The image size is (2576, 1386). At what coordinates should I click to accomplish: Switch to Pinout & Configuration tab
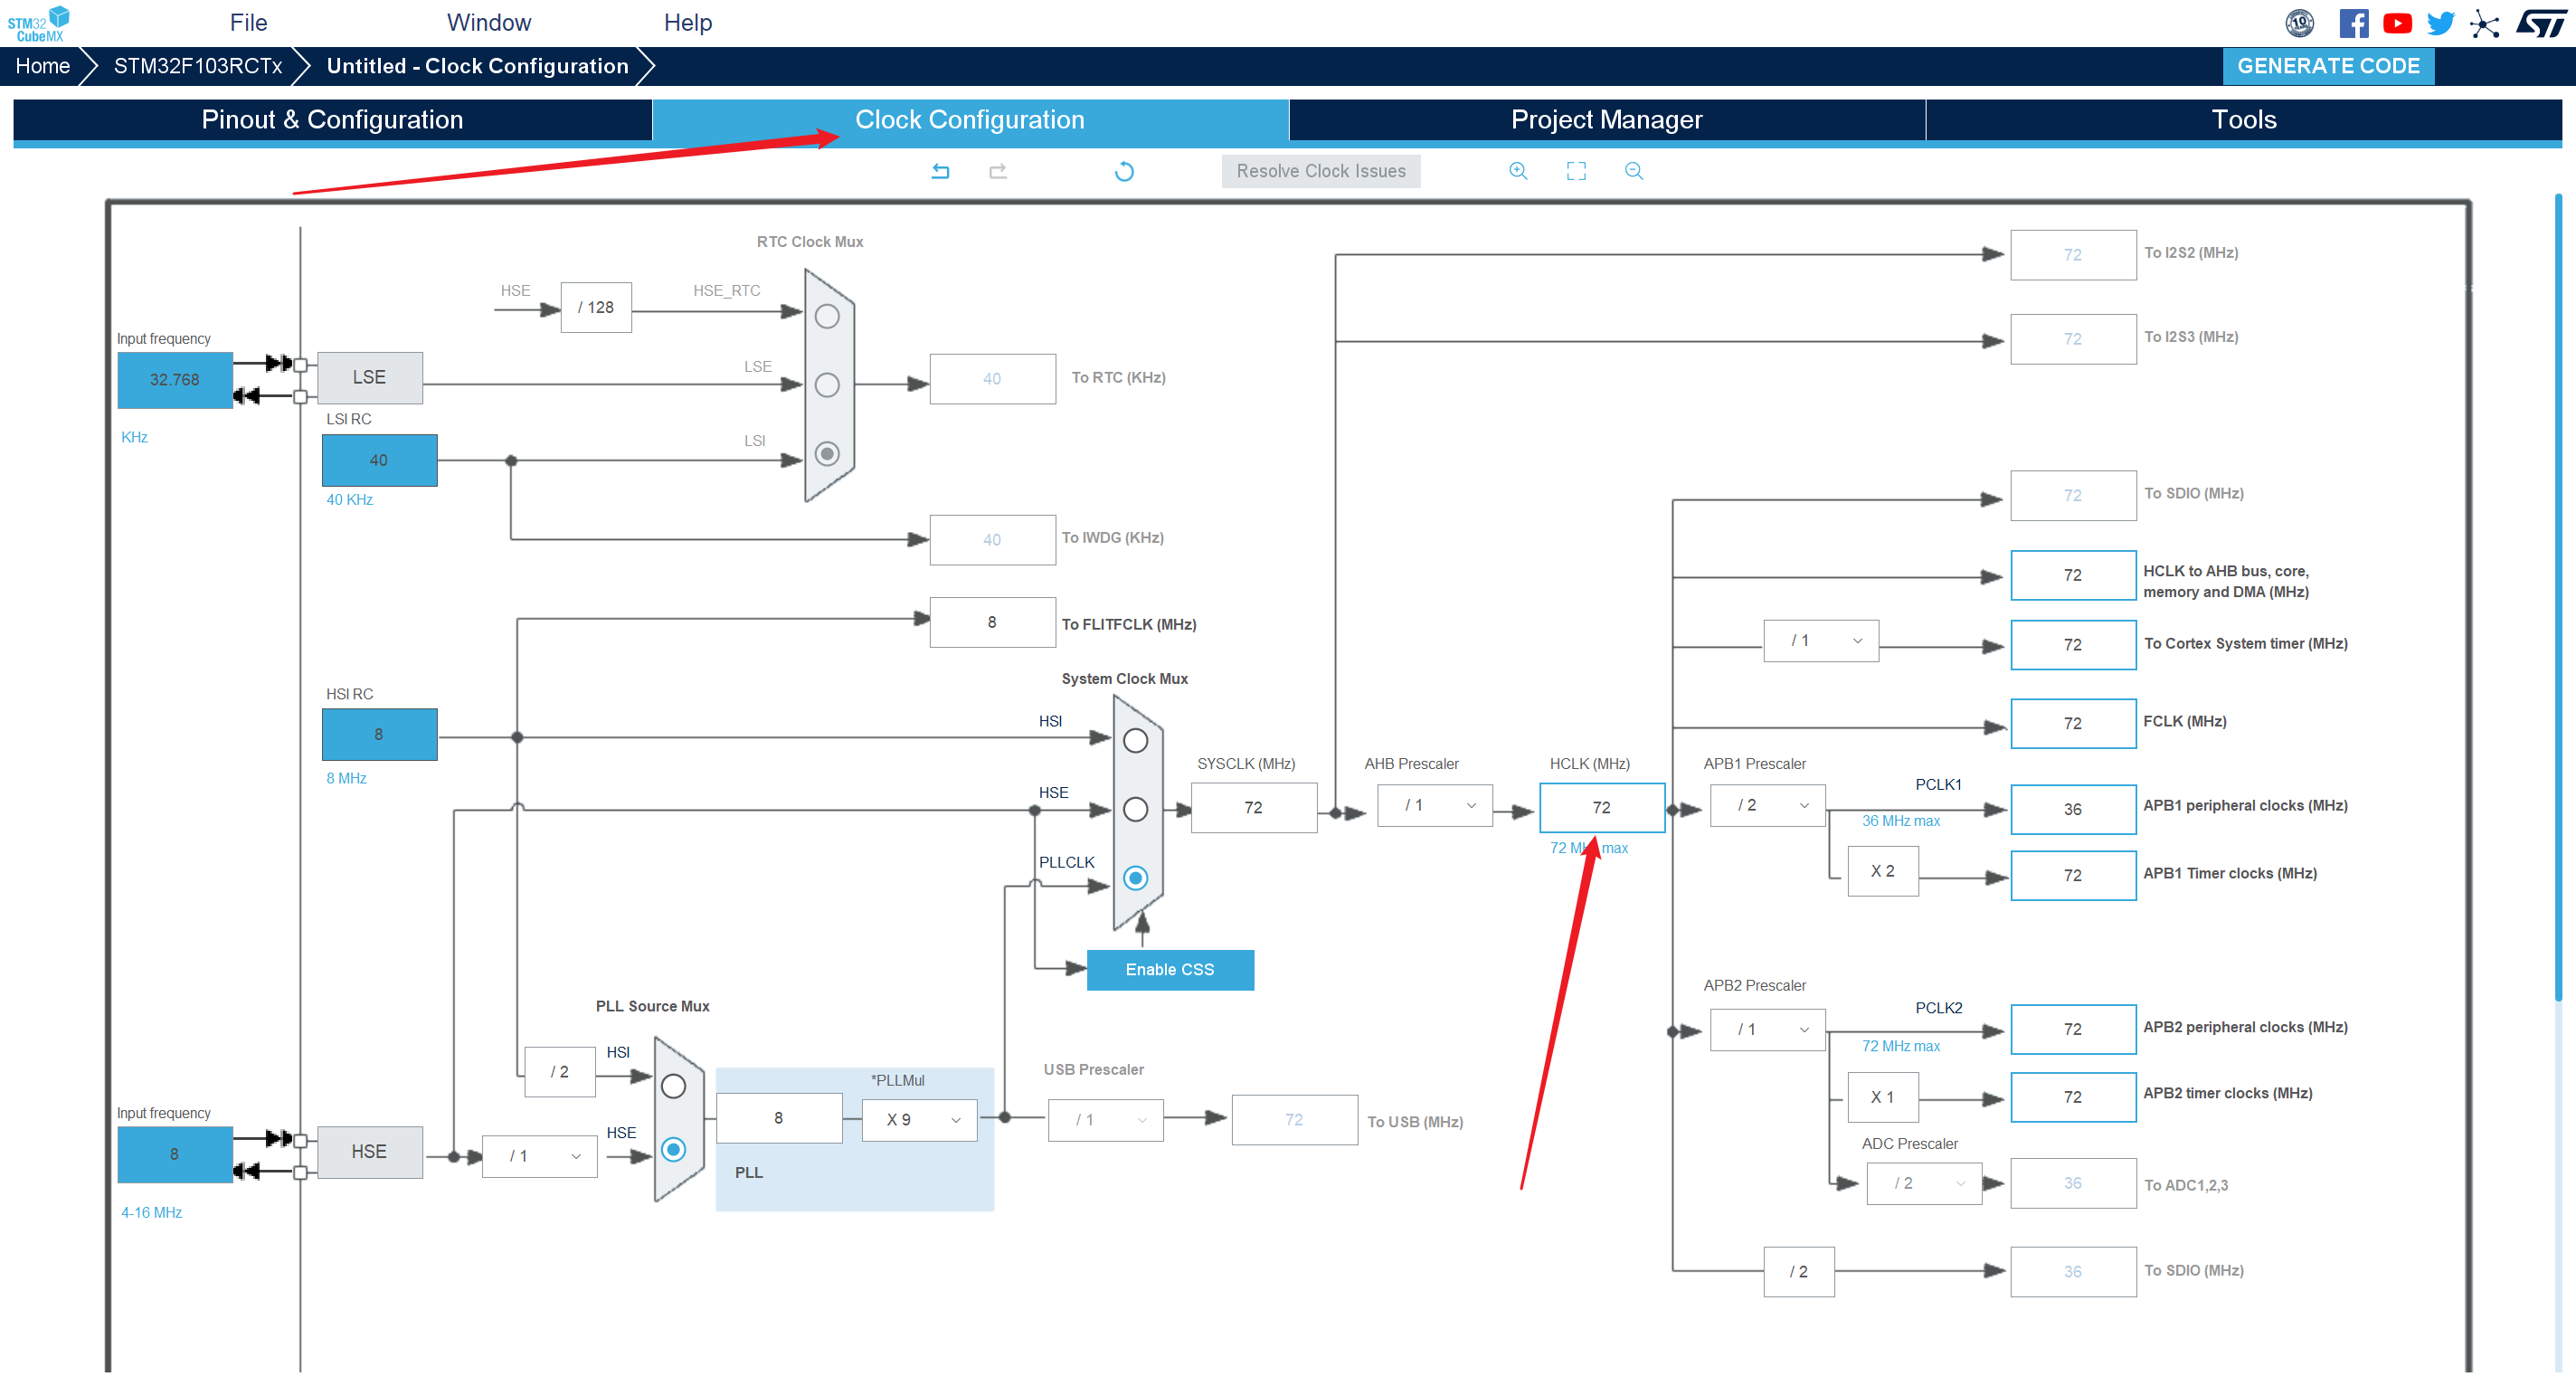[332, 120]
